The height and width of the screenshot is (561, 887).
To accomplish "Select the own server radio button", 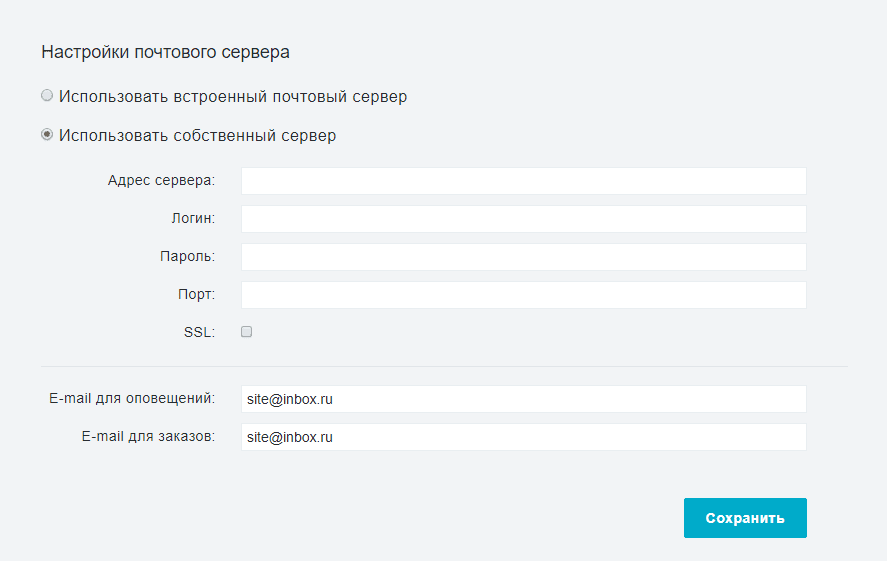I will (x=47, y=135).
